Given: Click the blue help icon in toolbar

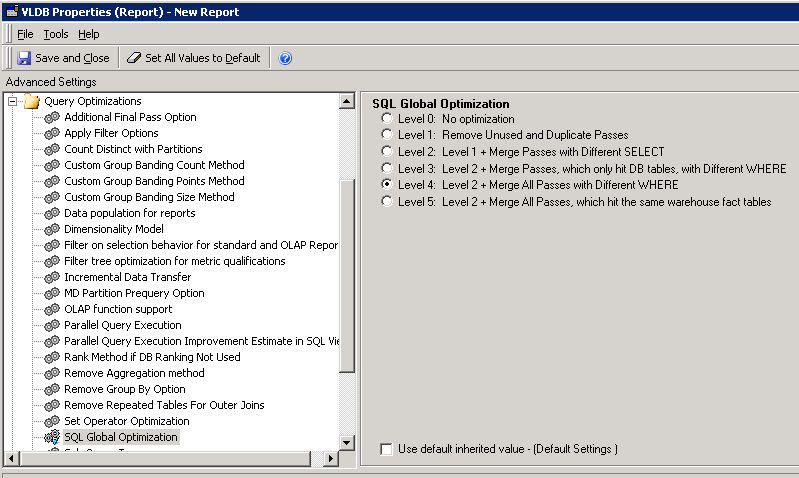Looking at the screenshot, I should [285, 58].
